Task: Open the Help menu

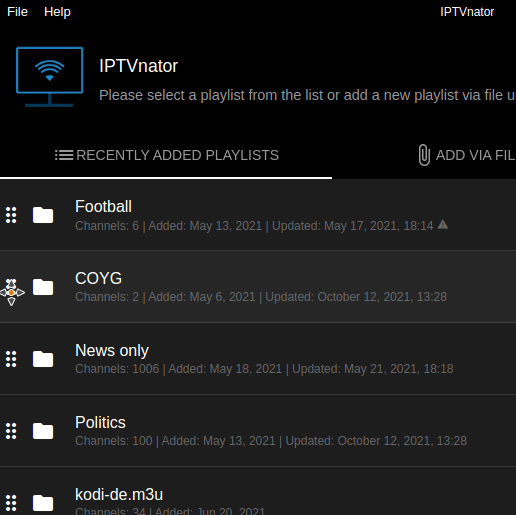Action: [x=57, y=12]
